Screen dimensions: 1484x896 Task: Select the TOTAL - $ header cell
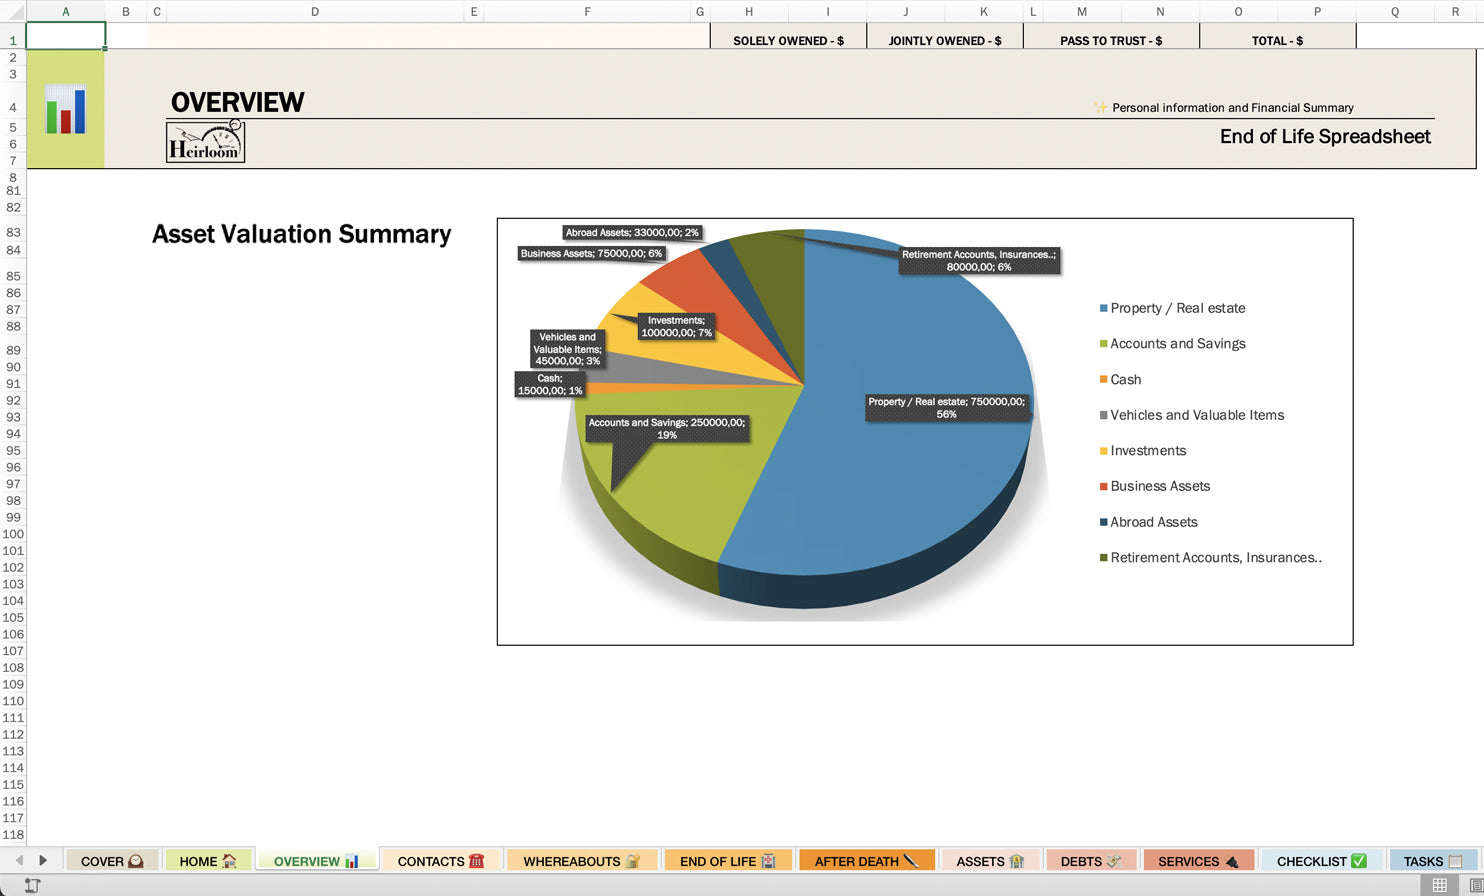[1277, 40]
